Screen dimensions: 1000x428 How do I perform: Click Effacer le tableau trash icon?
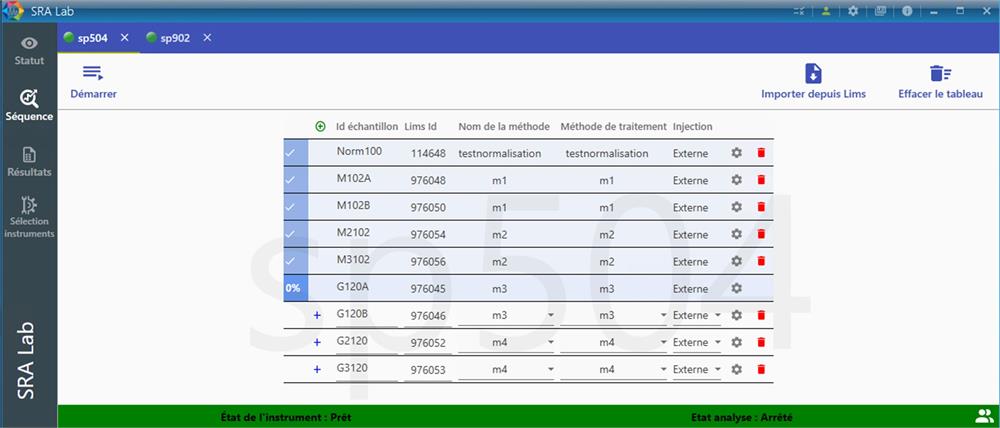(939, 73)
